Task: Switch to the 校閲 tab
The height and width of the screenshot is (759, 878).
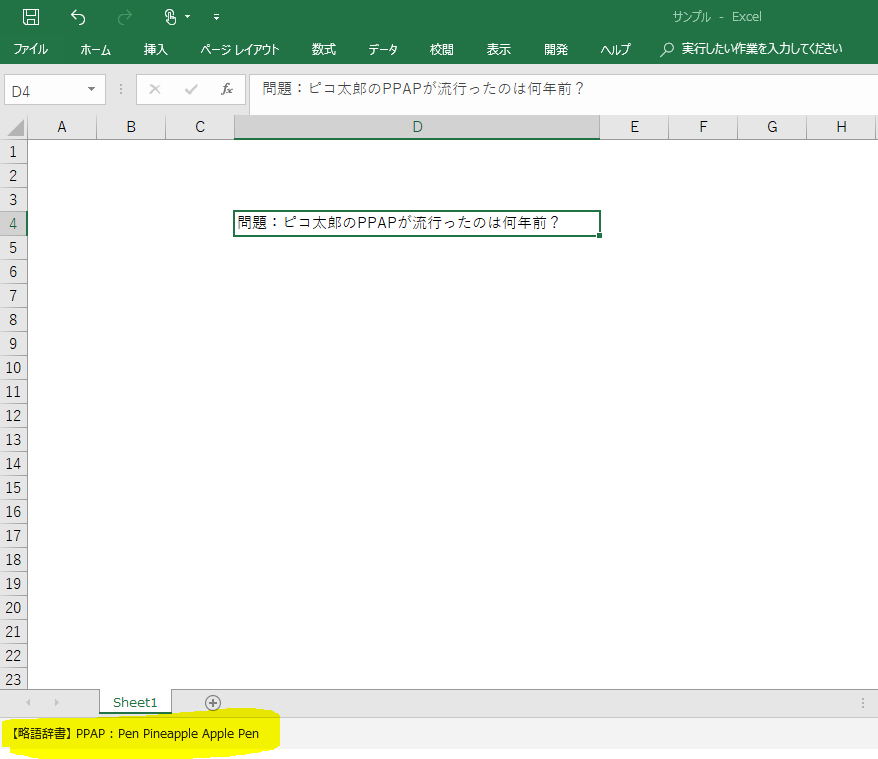Action: point(441,49)
